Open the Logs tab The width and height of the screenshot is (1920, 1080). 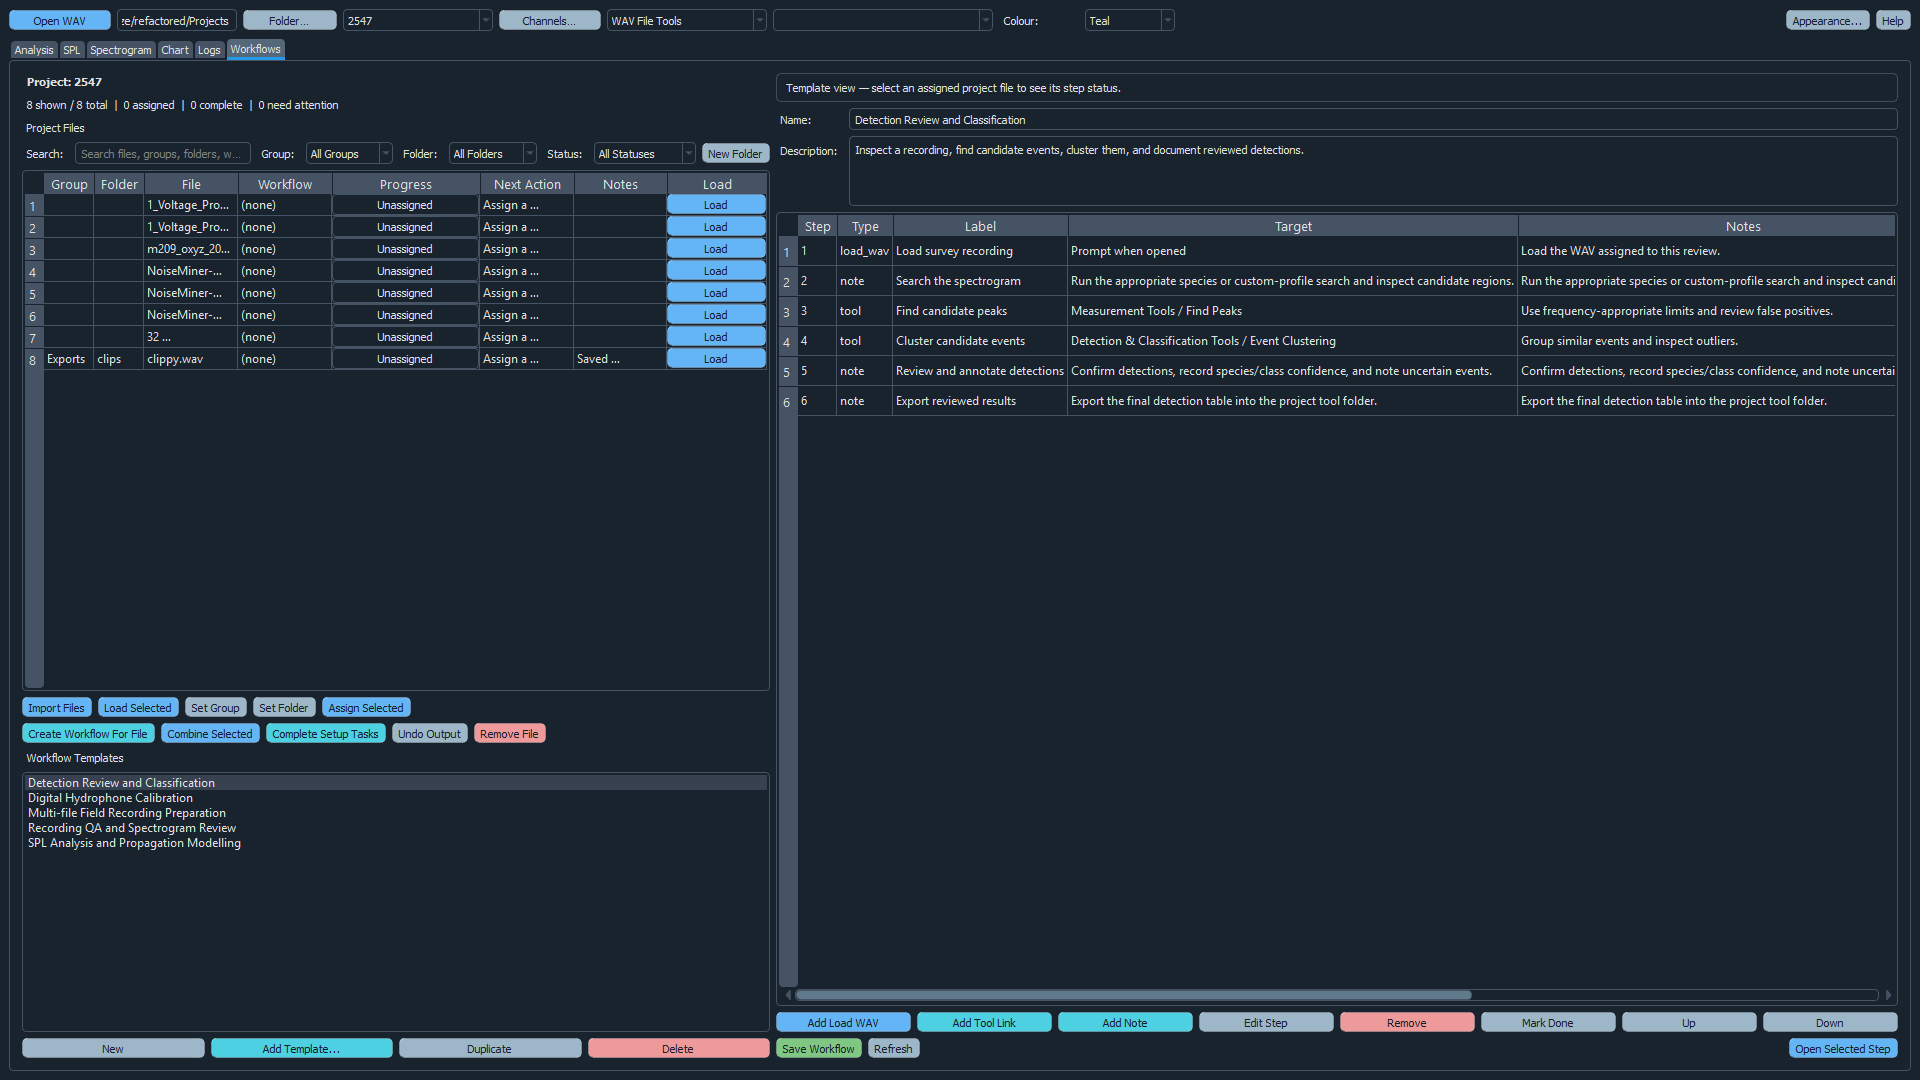(x=209, y=50)
